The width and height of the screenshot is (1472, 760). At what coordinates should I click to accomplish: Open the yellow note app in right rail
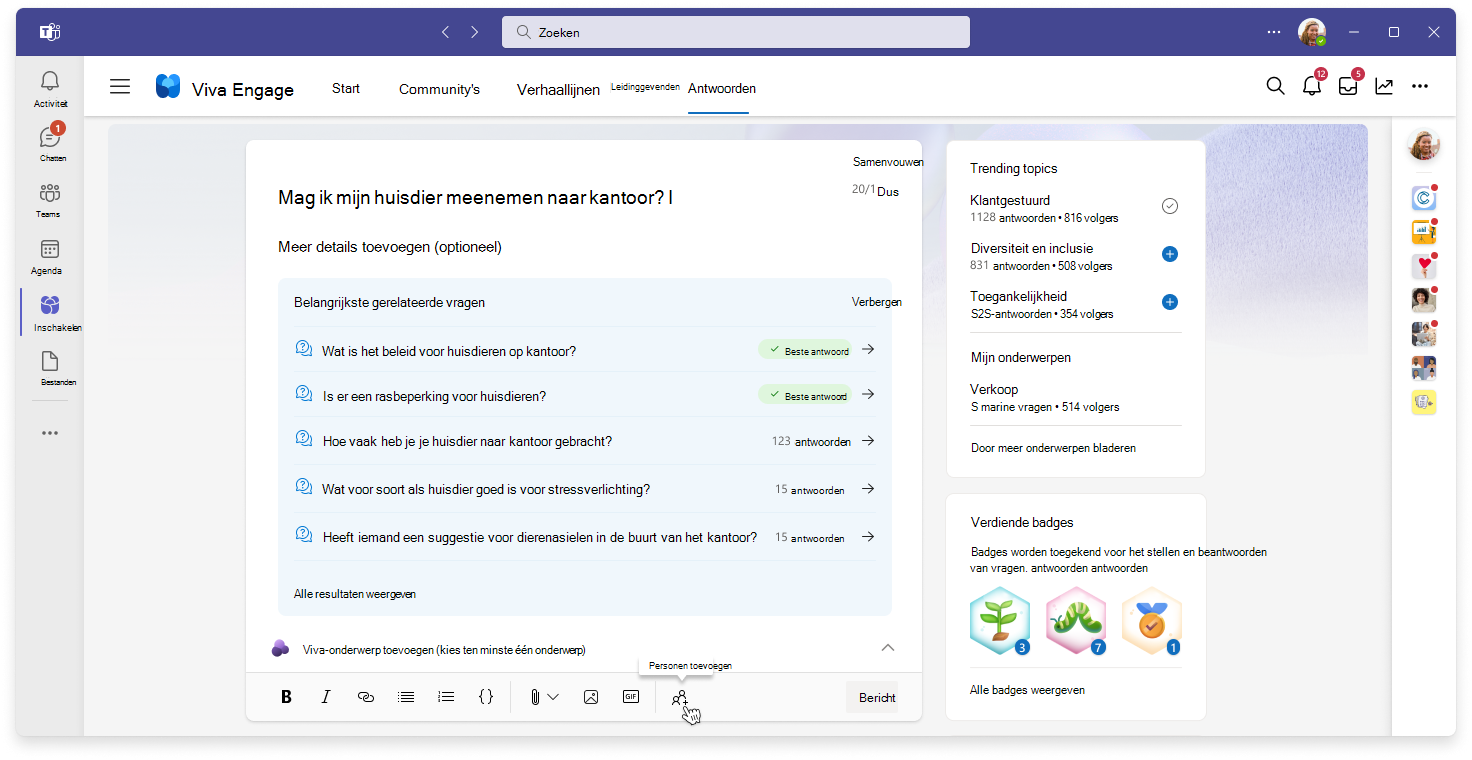1424,402
